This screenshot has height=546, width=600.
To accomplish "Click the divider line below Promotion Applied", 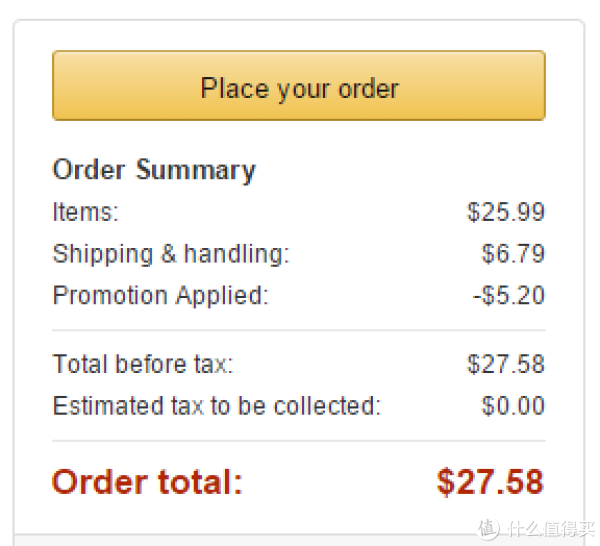I will (299, 330).
